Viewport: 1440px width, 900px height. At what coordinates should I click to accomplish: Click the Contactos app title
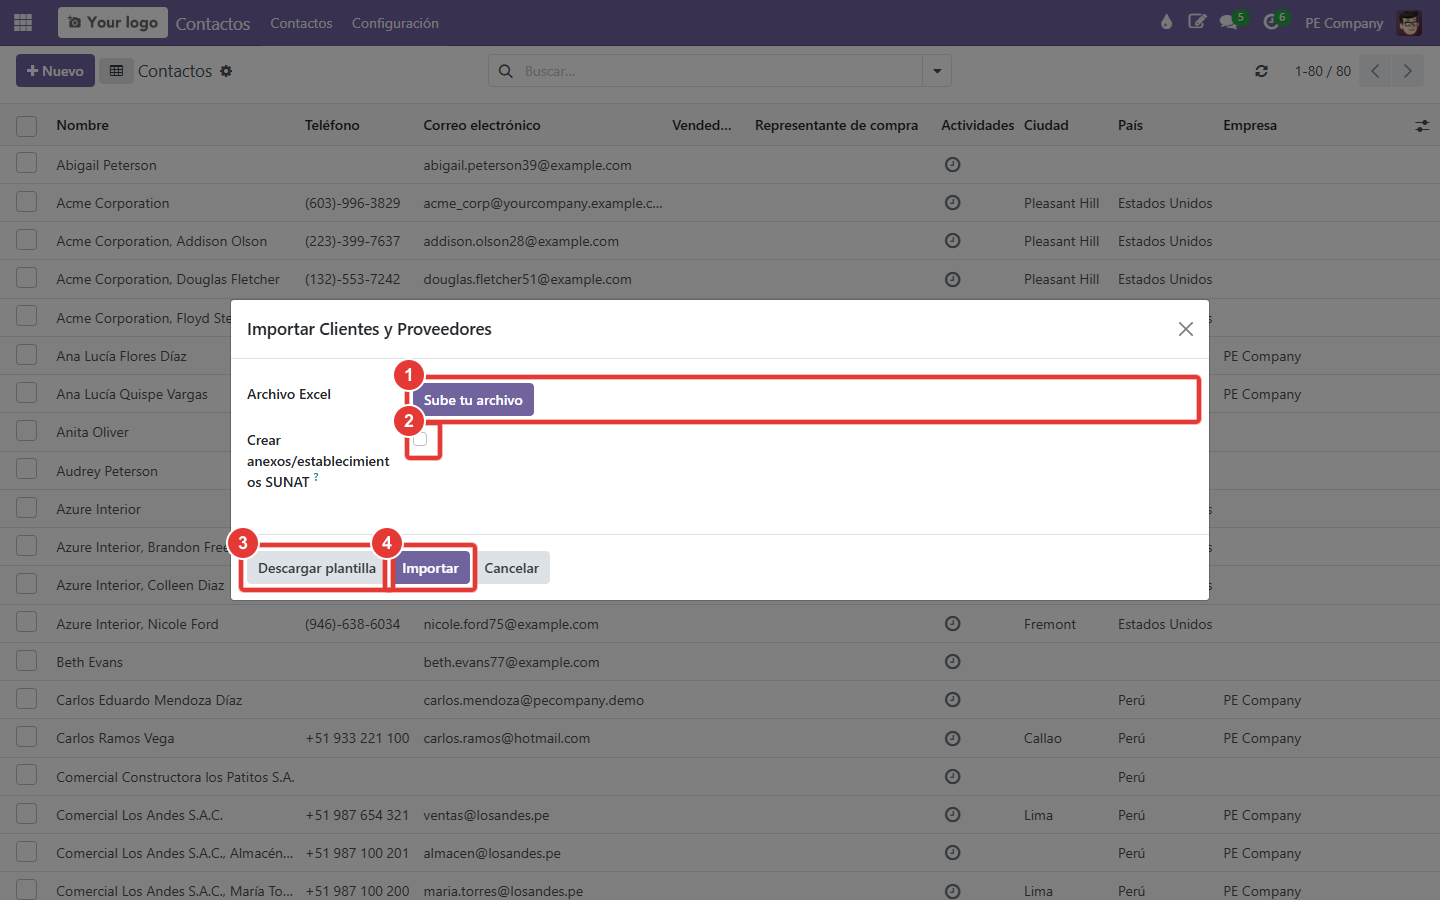coord(213,23)
